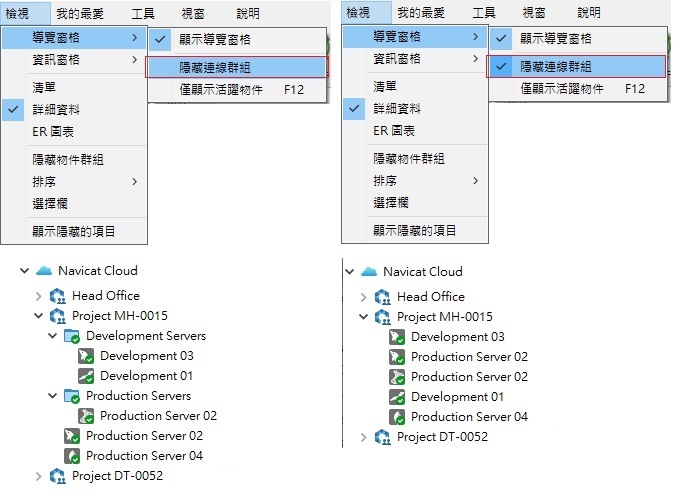This screenshot has width=674, height=496.
Task: Select Production Server 04 in the left tree
Action: [144, 456]
